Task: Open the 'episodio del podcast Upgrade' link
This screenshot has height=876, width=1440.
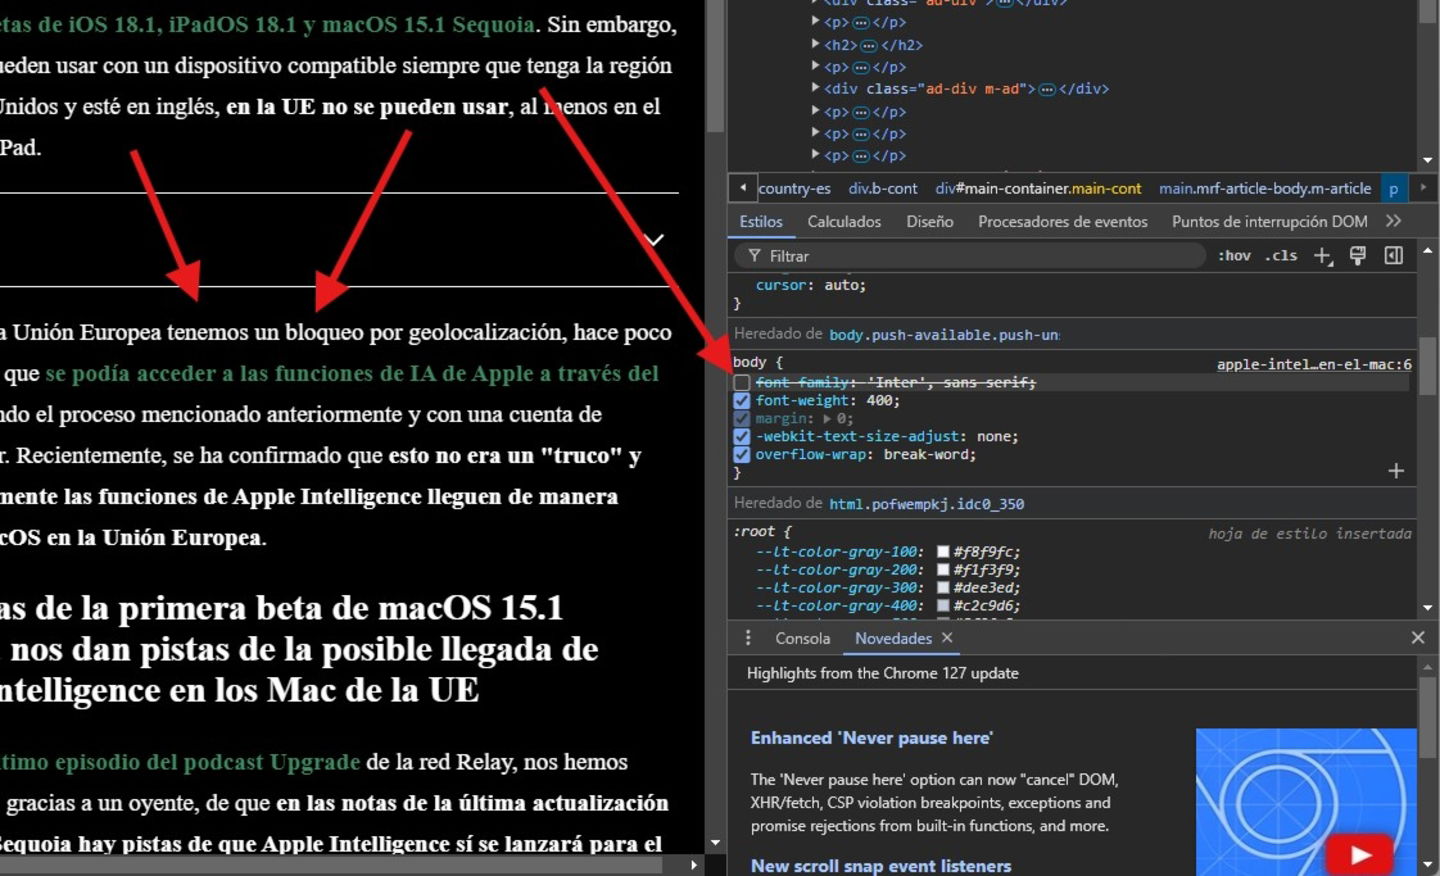Action: pyautogui.click(x=180, y=762)
